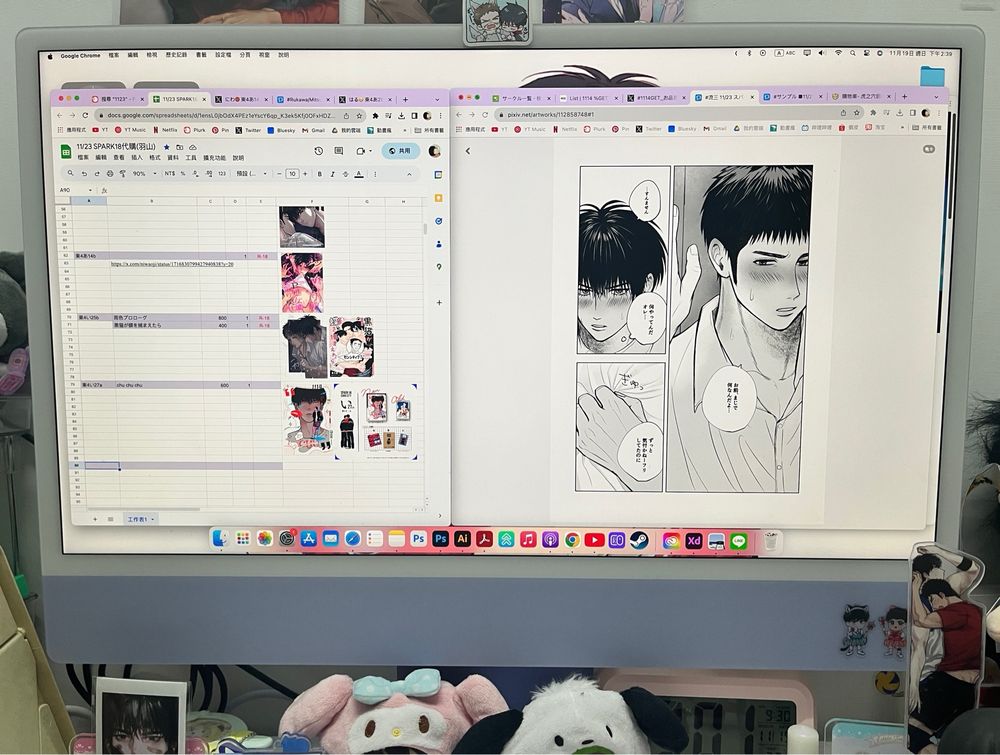This screenshot has width=1000, height=755.
Task: Open the three-dot more options in Sheets toolbar
Action: (375, 174)
